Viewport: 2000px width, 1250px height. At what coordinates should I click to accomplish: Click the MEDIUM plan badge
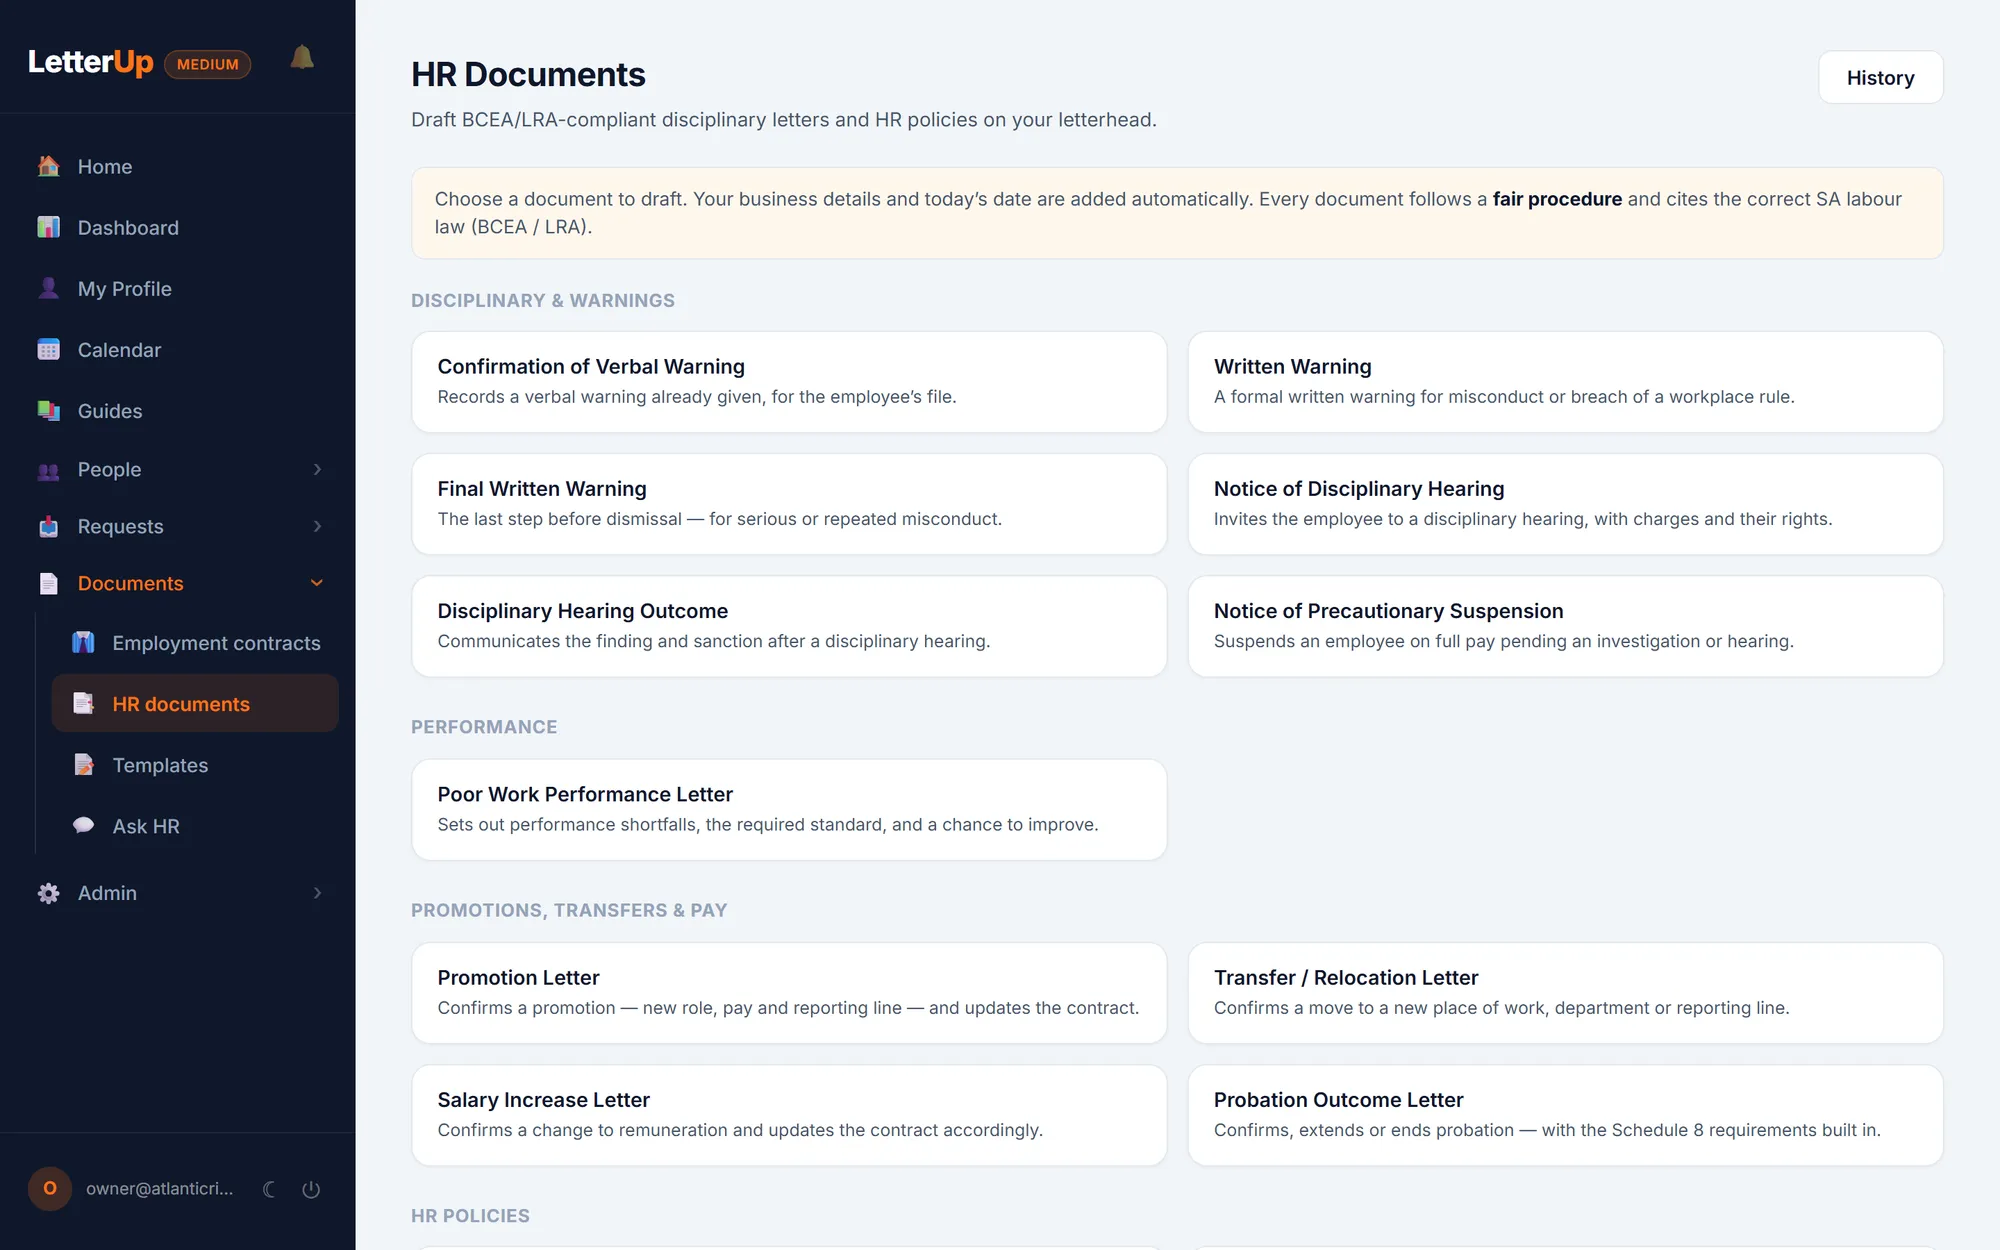[x=208, y=64]
